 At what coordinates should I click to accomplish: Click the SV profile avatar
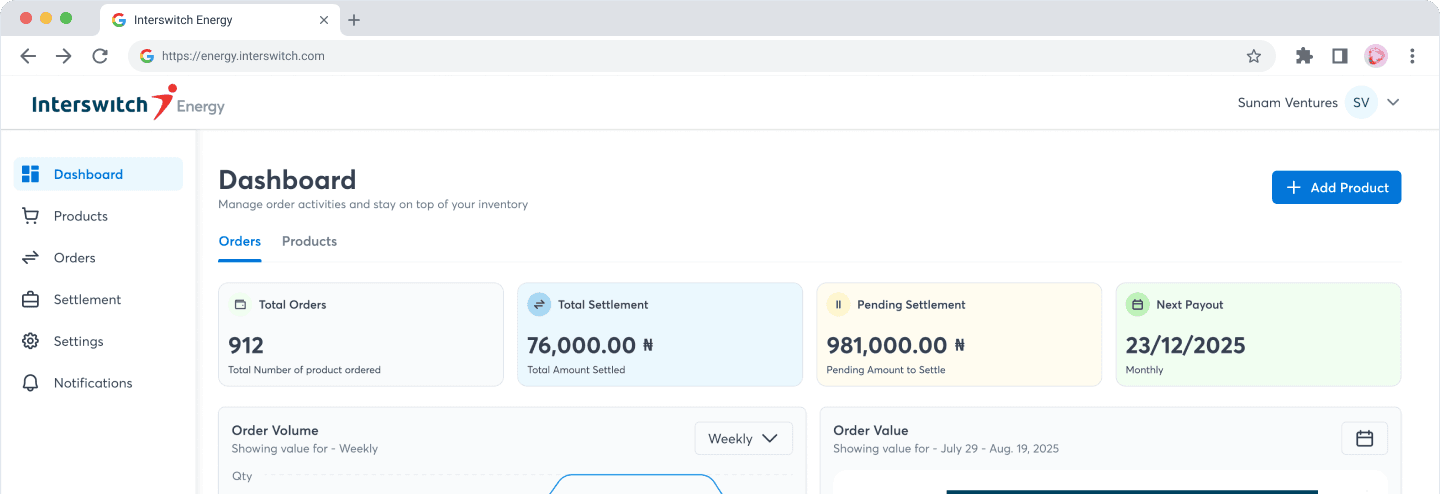(1361, 102)
